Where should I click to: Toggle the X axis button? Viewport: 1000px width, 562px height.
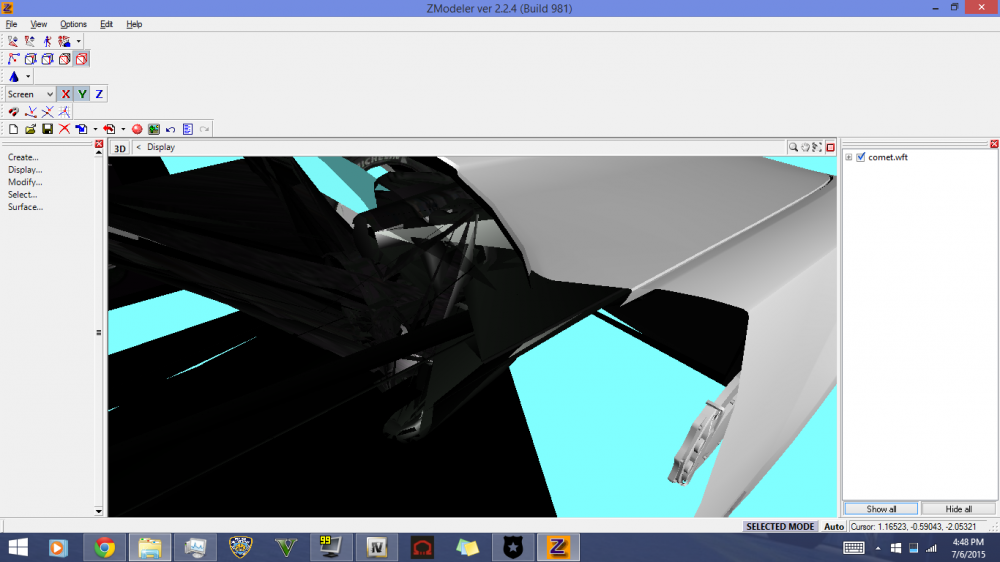(x=65, y=94)
